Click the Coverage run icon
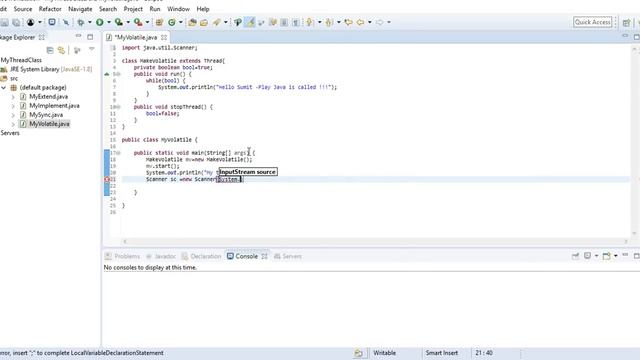Viewport: 640px width, 360px height. (x=119, y=22)
